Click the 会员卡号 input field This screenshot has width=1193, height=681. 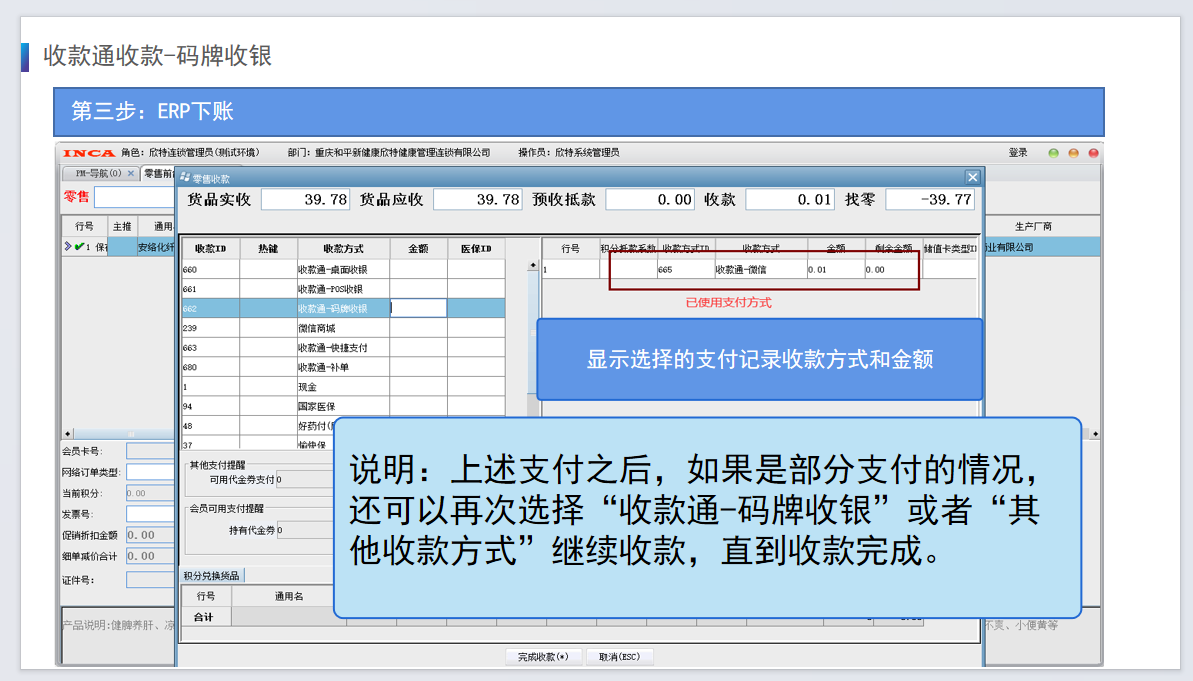pyautogui.click(x=150, y=451)
